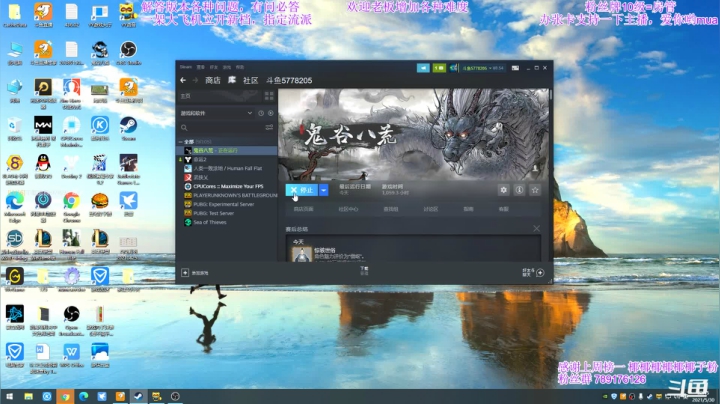Open the blue announcements icon in Steam

coord(423,68)
